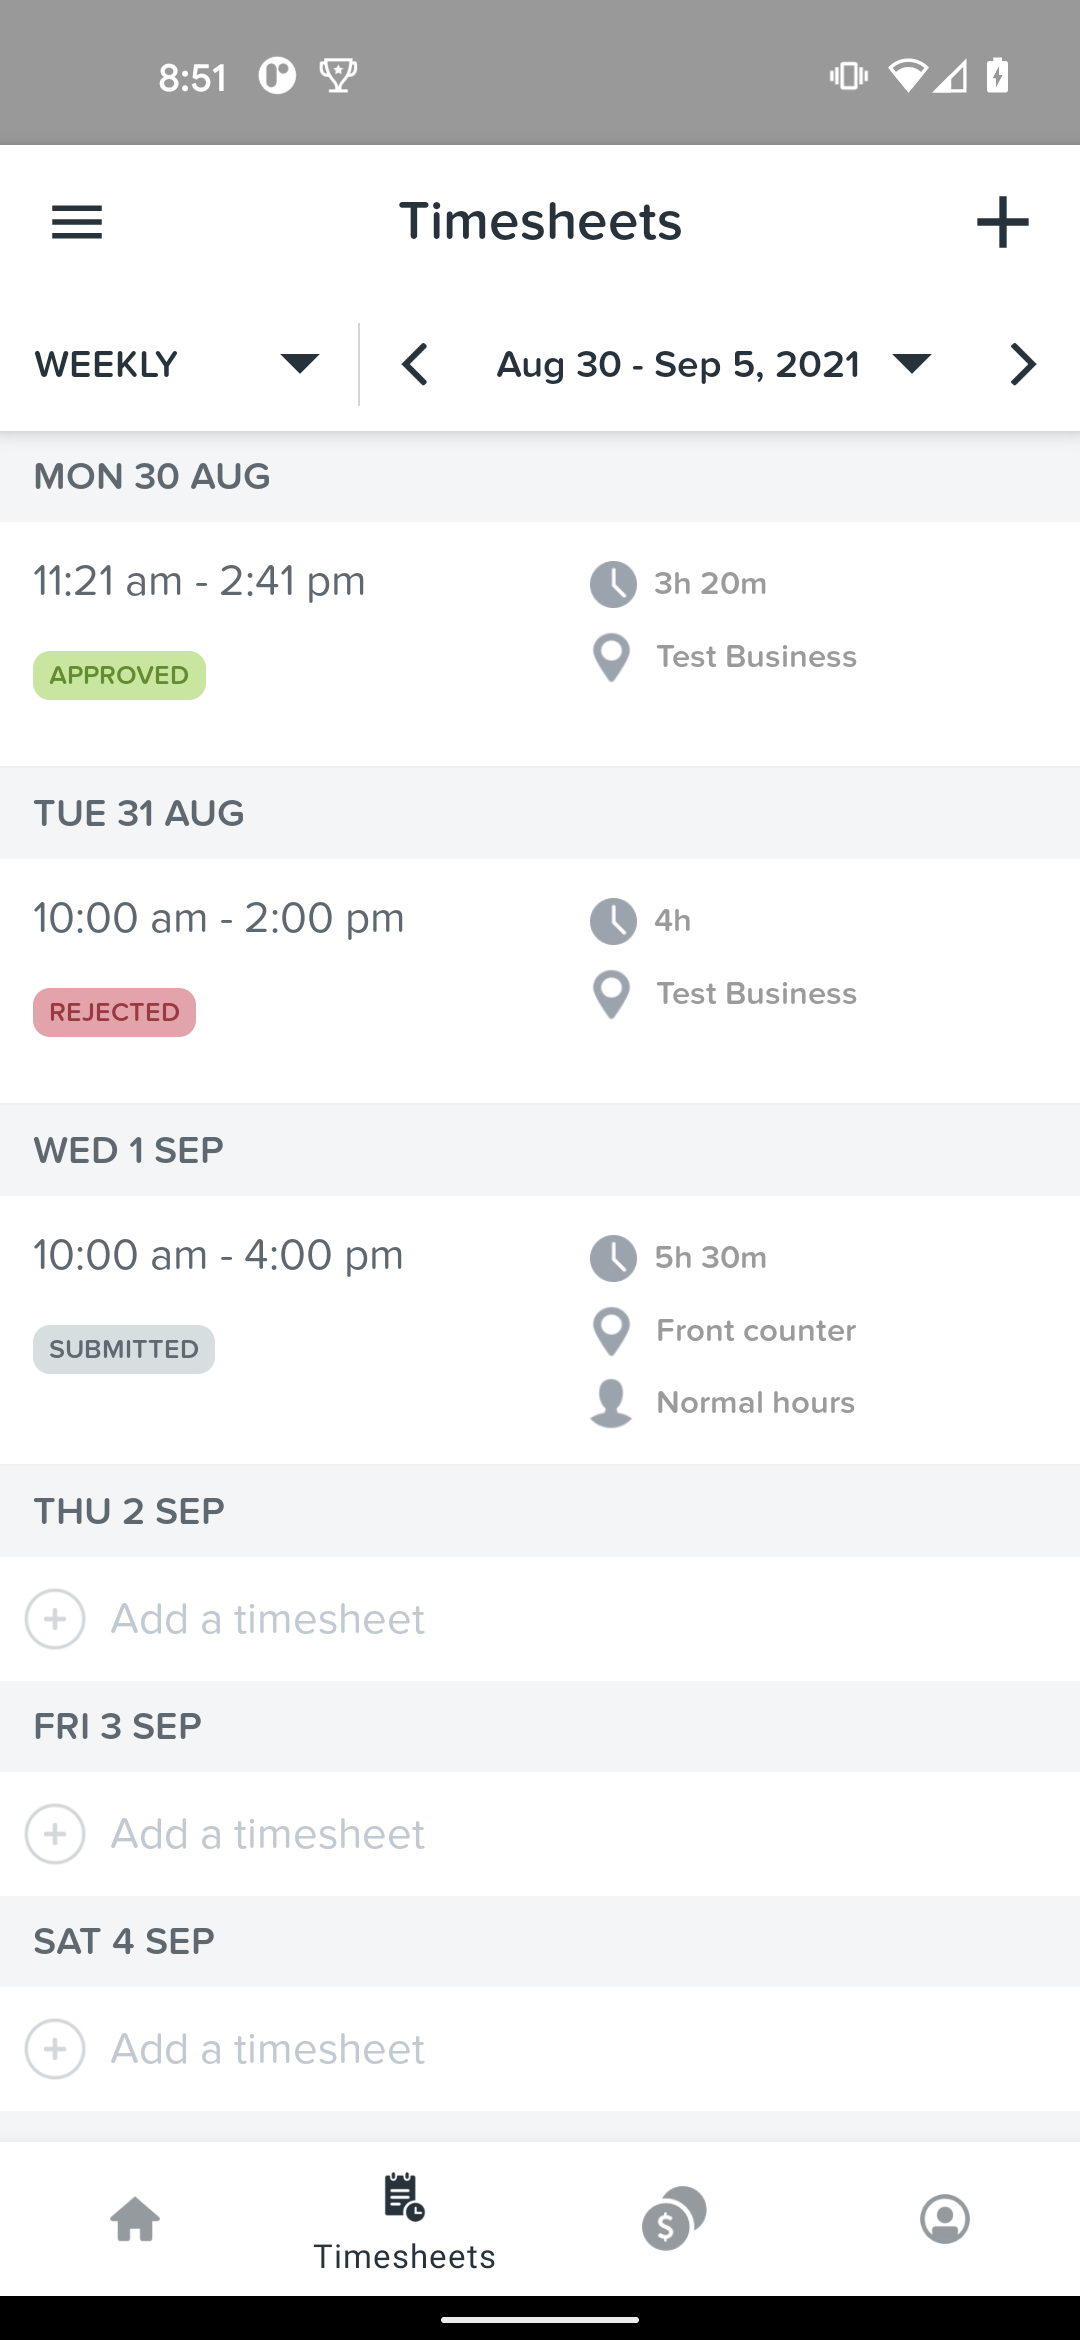Open the SUBMITTED Wednesday timesheet entry
This screenshot has height=2340, width=1080.
[x=540, y=1330]
